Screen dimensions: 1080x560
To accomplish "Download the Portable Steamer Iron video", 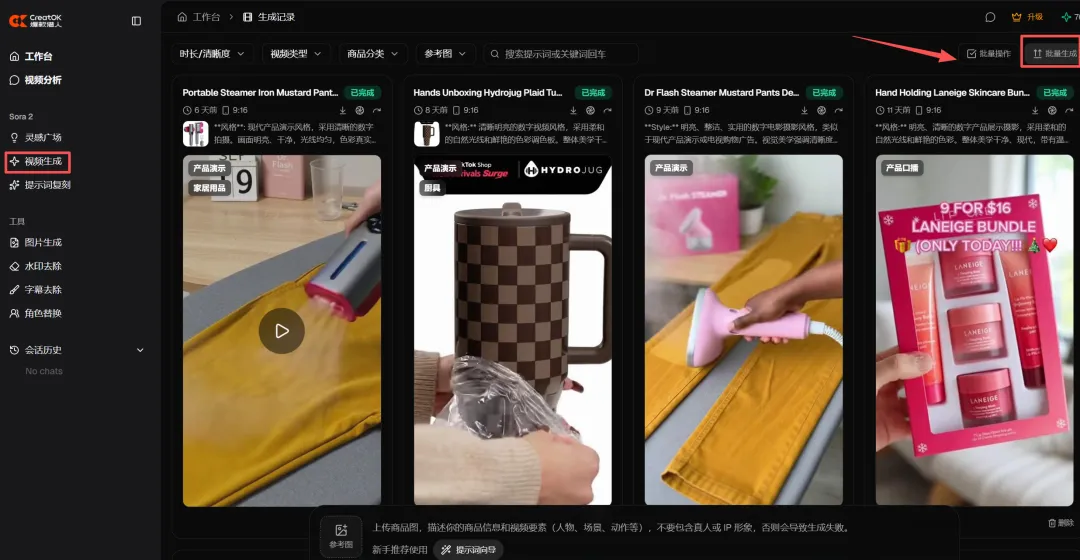I will click(x=342, y=110).
